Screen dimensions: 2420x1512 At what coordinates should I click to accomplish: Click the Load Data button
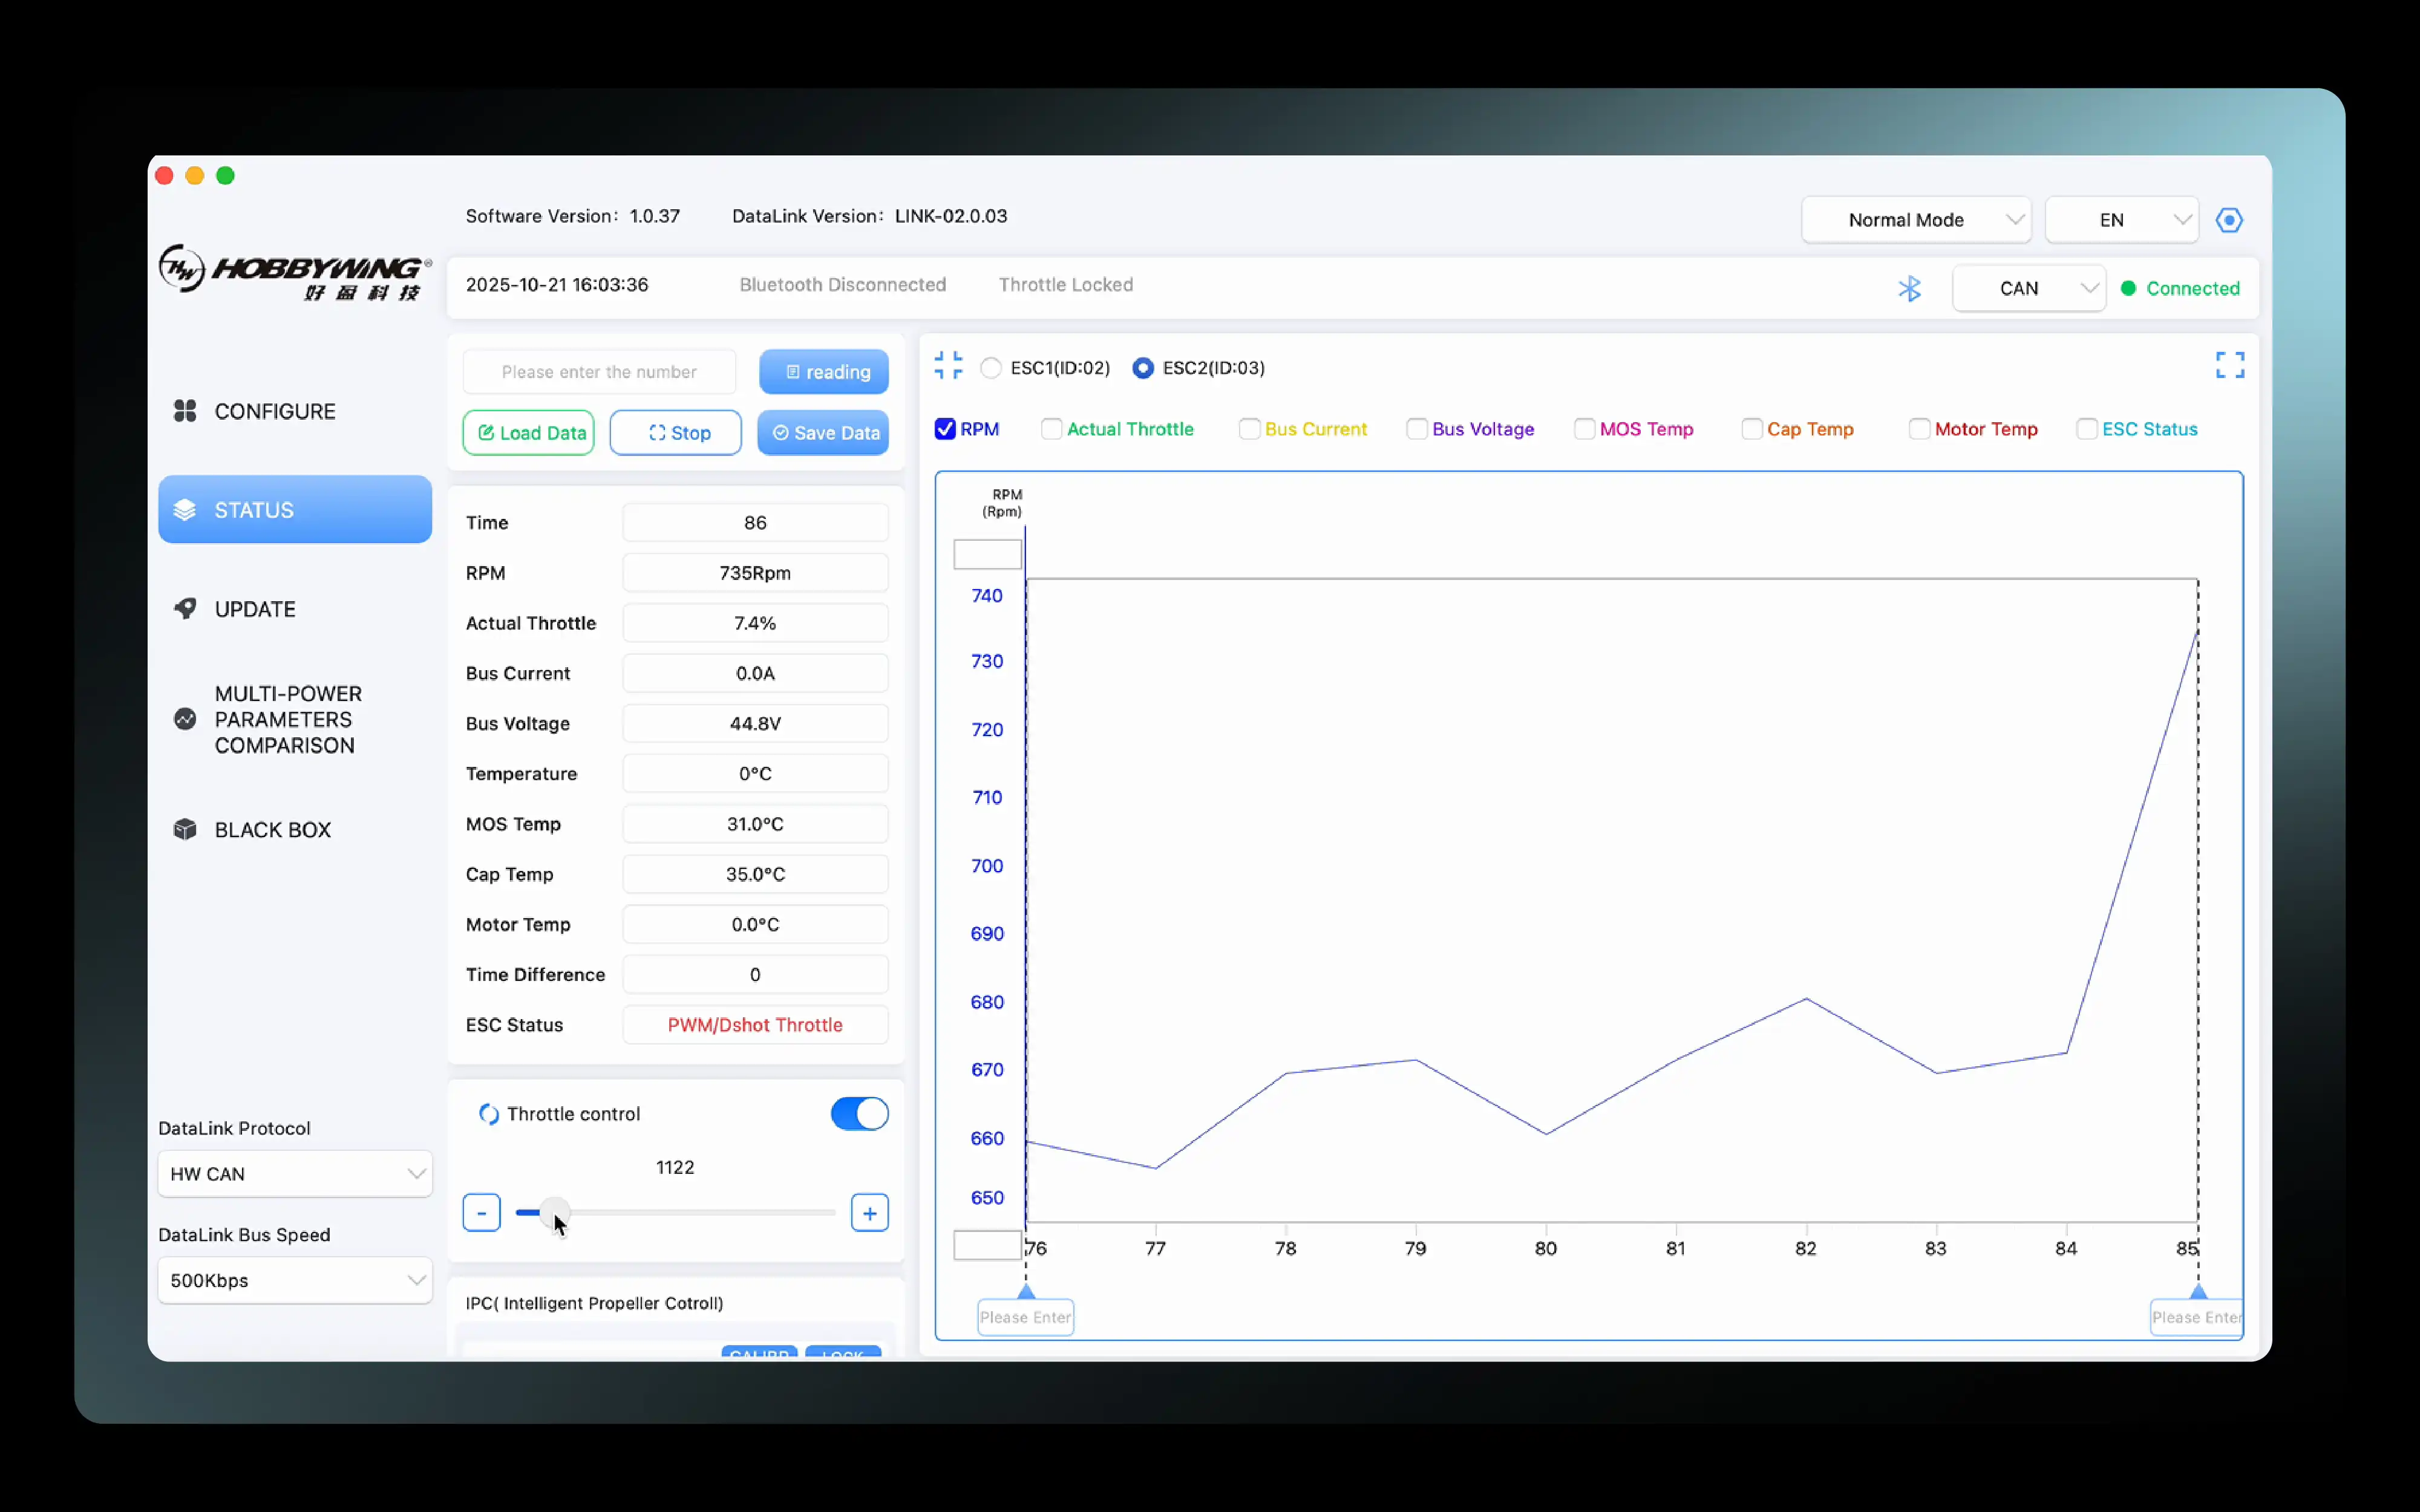529,433
